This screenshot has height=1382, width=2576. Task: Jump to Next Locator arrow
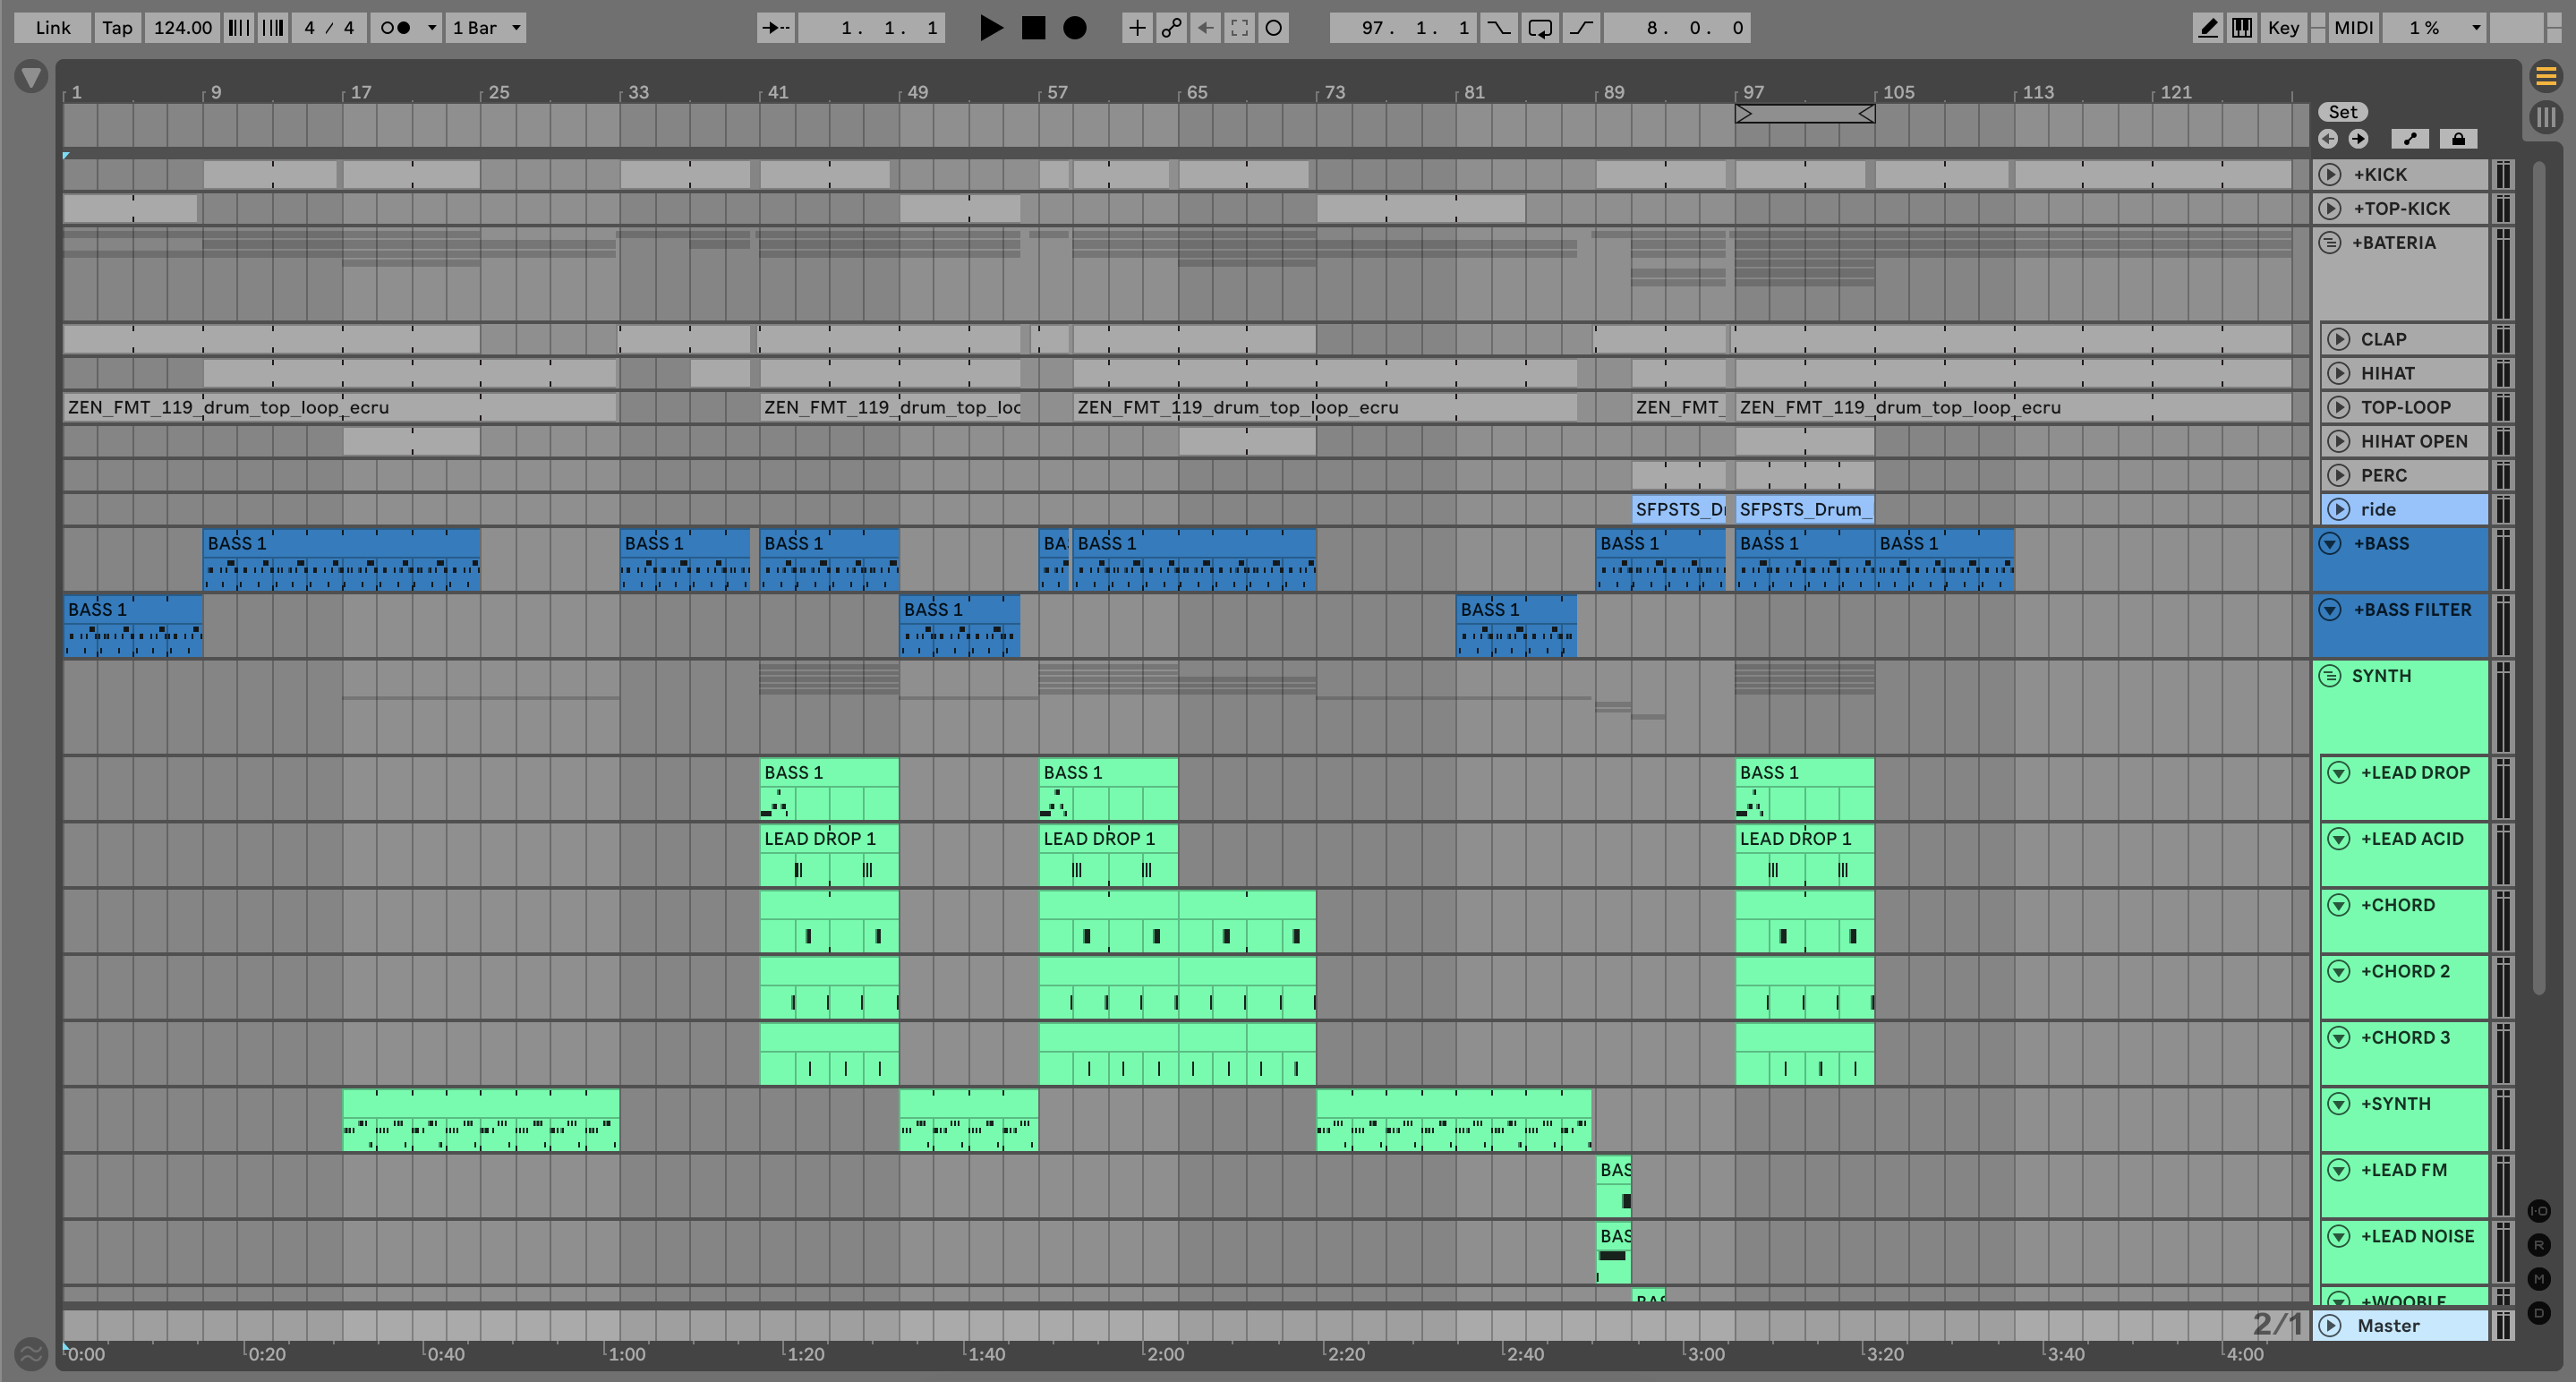(2358, 139)
